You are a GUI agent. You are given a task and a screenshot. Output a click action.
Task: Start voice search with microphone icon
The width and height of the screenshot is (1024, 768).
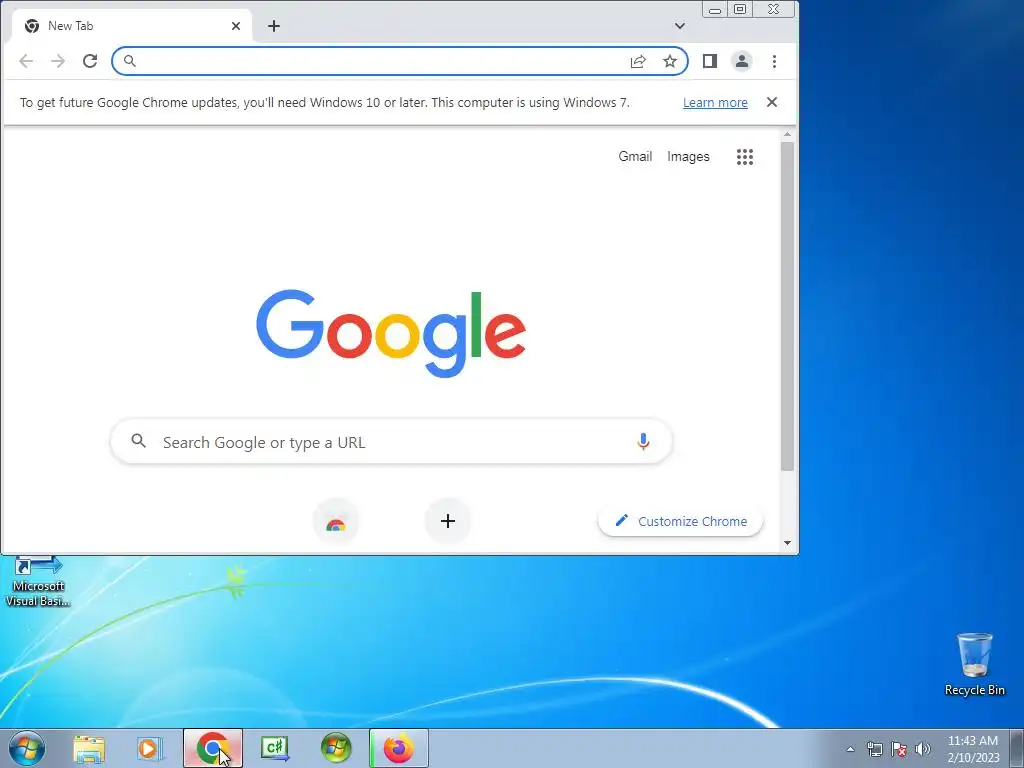click(643, 442)
